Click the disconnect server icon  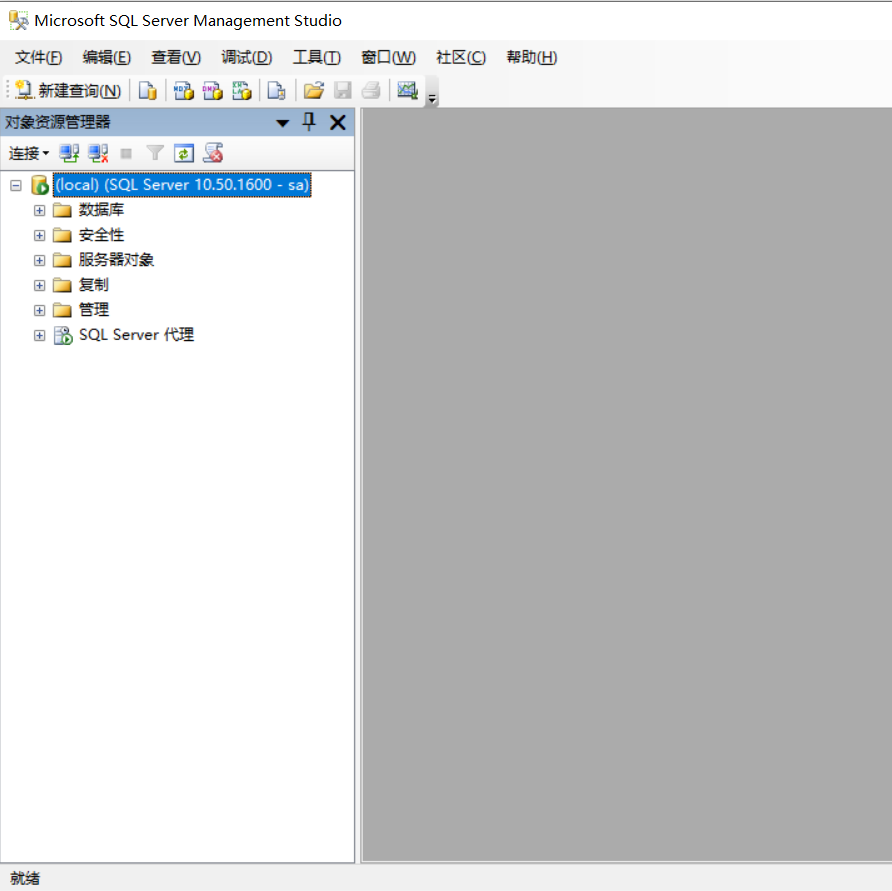click(x=98, y=153)
